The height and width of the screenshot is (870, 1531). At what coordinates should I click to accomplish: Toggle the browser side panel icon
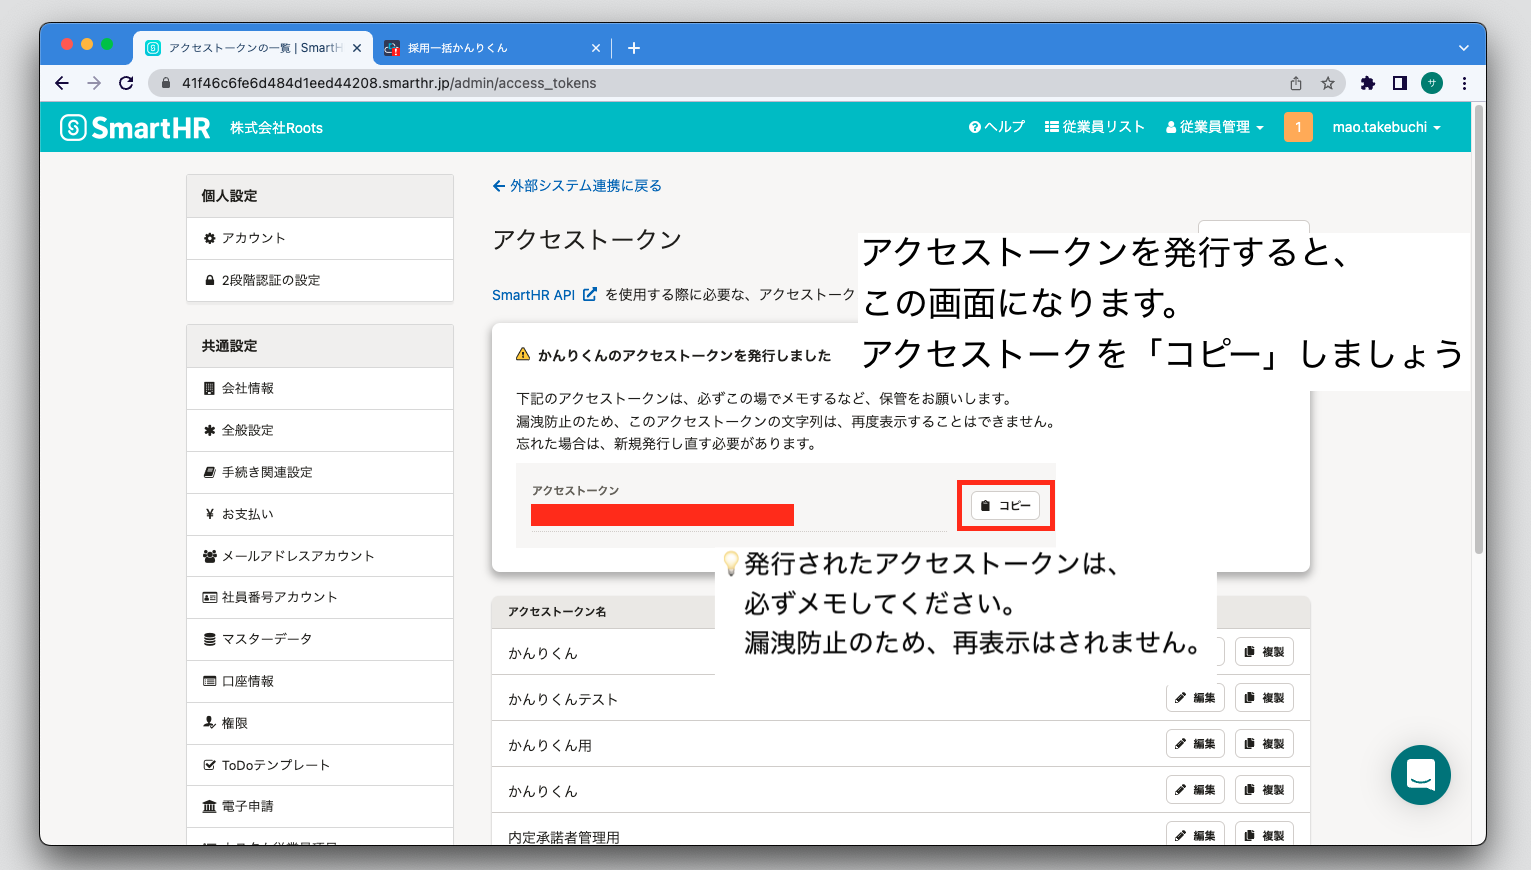point(1400,83)
